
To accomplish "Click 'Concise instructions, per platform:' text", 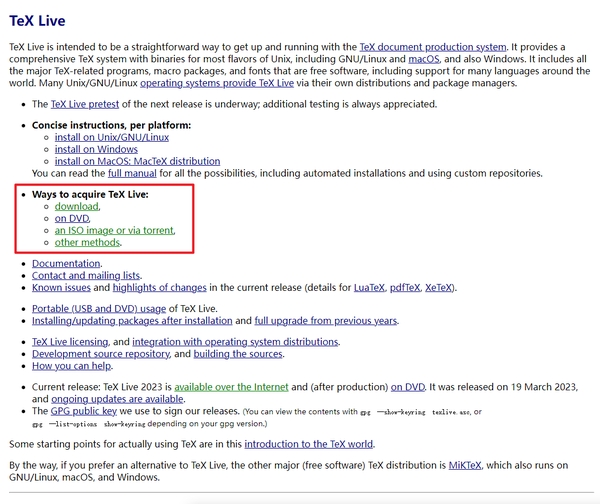I will pos(111,125).
